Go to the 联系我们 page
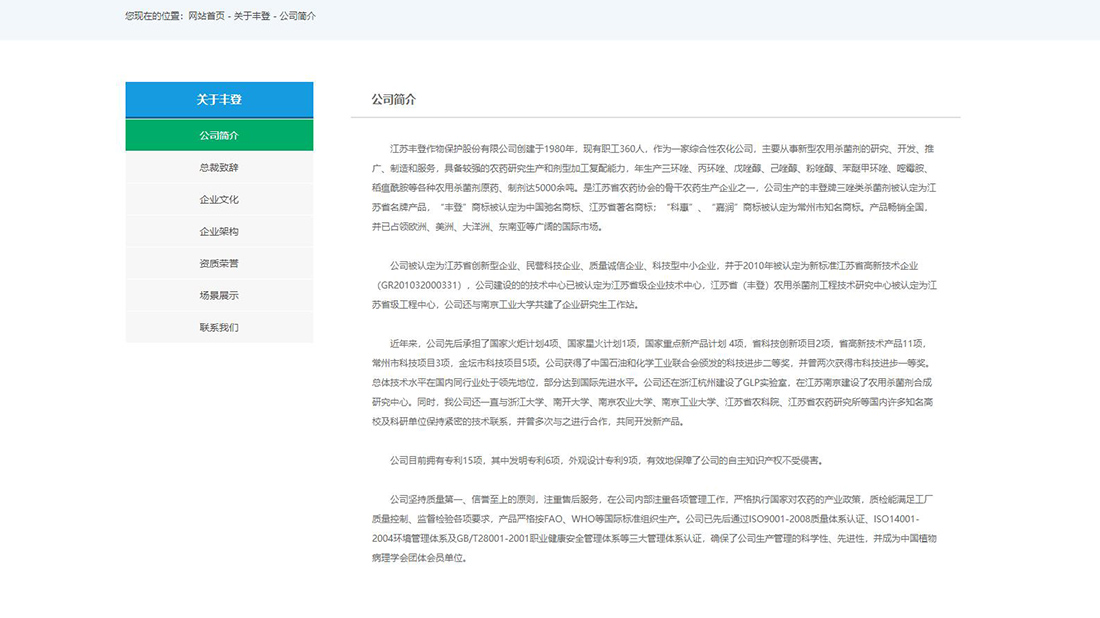1100x618 pixels. coord(218,326)
